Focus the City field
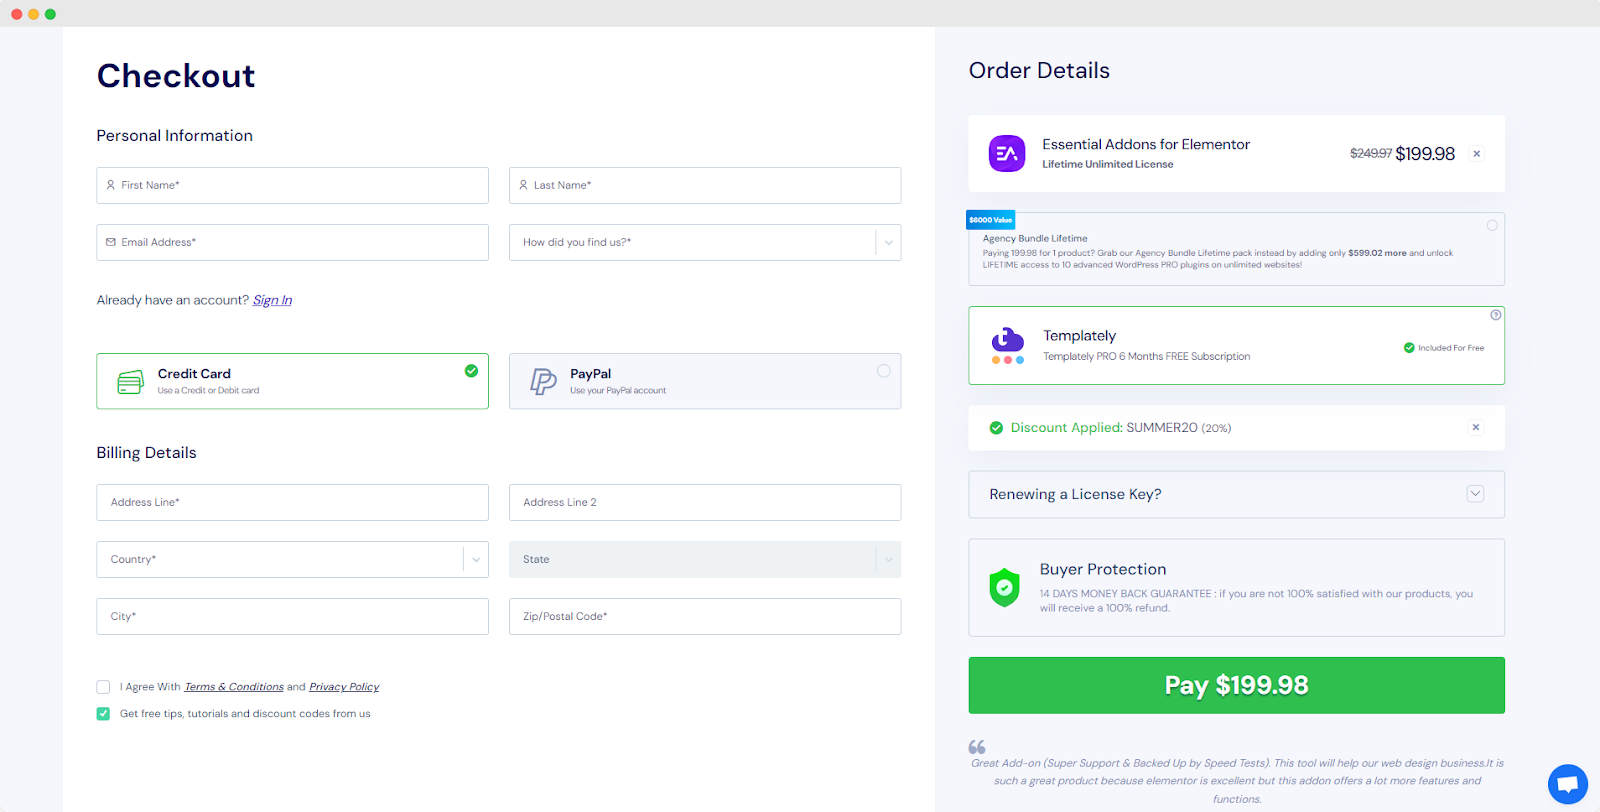 tap(292, 616)
